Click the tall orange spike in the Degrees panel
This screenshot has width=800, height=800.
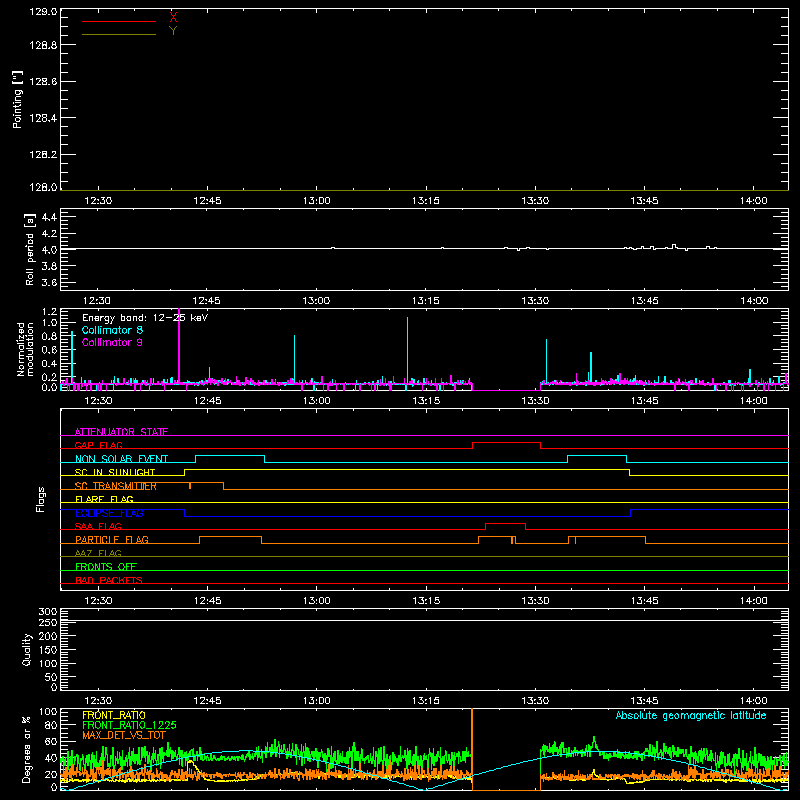click(472, 749)
